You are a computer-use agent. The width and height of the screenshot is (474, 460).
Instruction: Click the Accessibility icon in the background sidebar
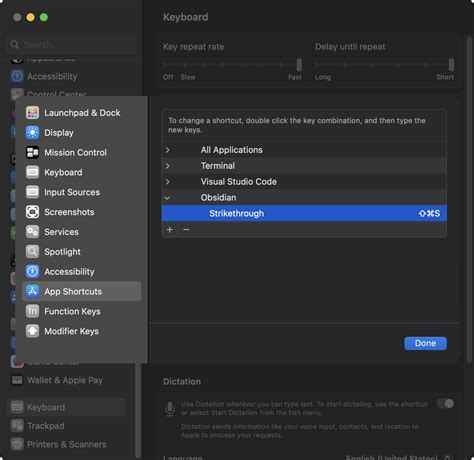tap(17, 76)
